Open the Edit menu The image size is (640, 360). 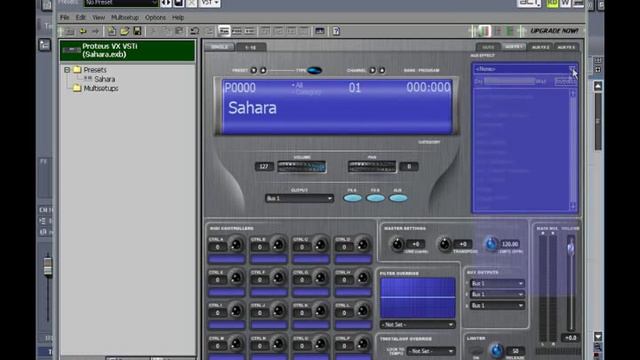(80, 18)
